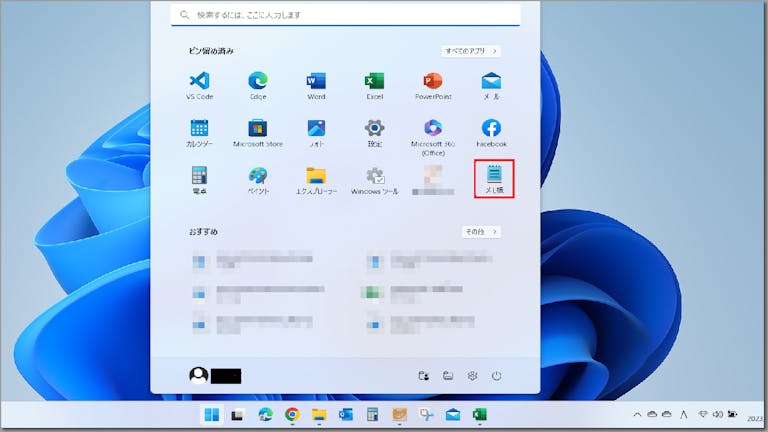Open the Calendar app tile

(199, 133)
